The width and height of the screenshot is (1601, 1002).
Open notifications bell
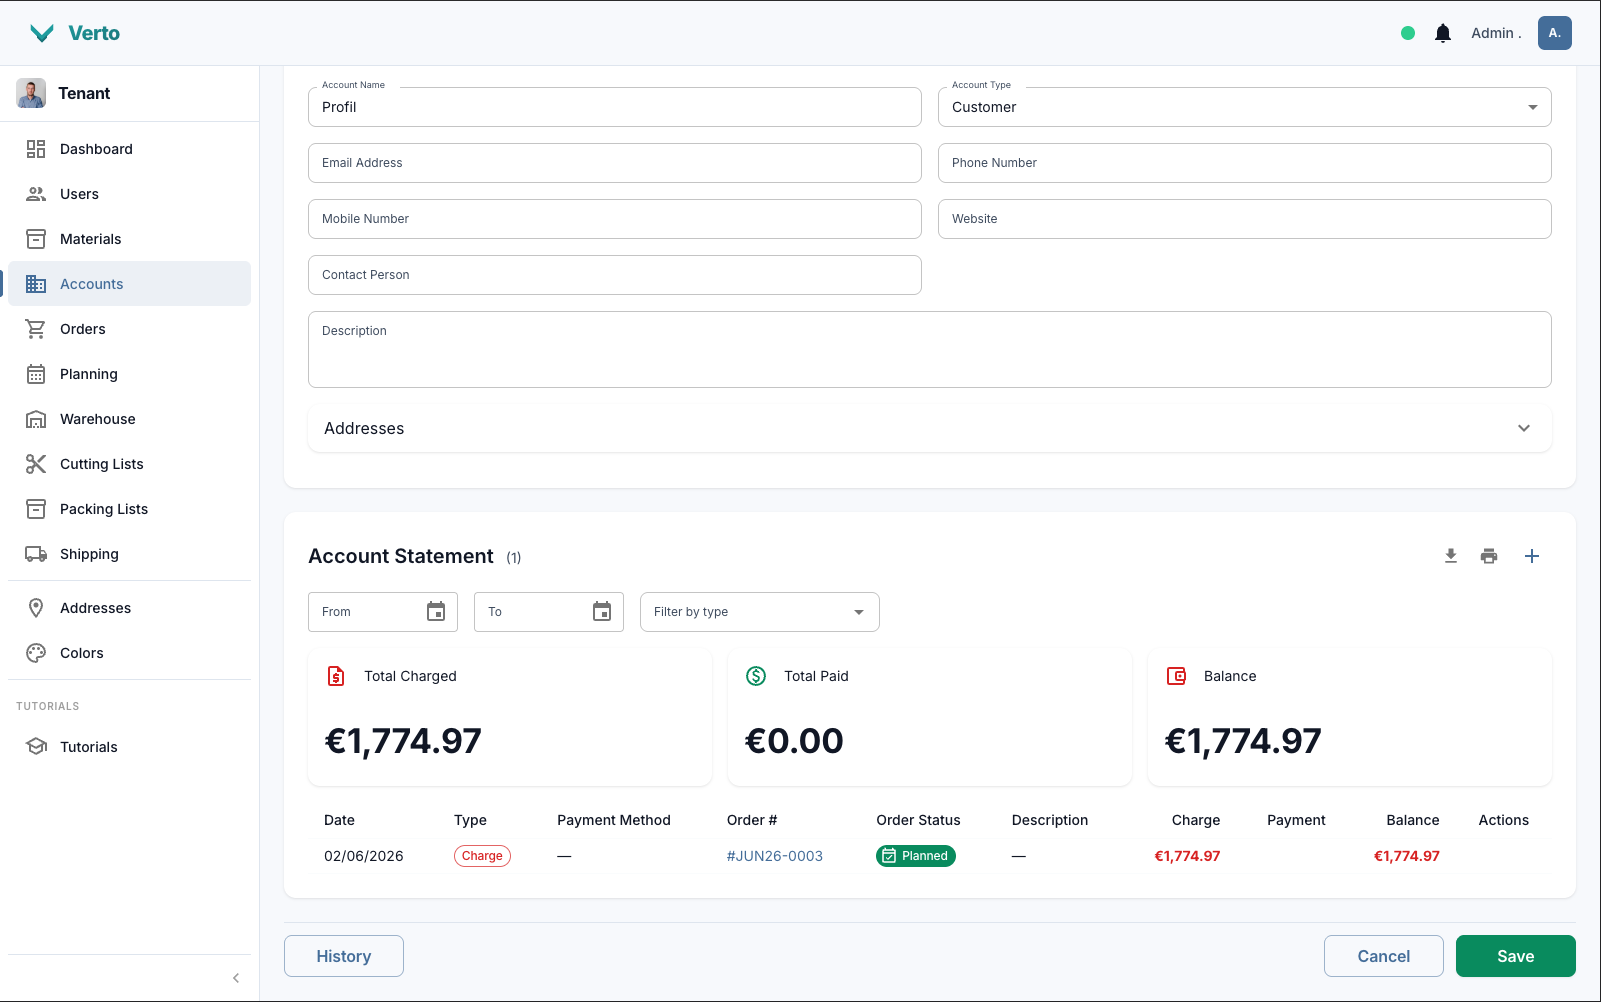click(x=1443, y=33)
